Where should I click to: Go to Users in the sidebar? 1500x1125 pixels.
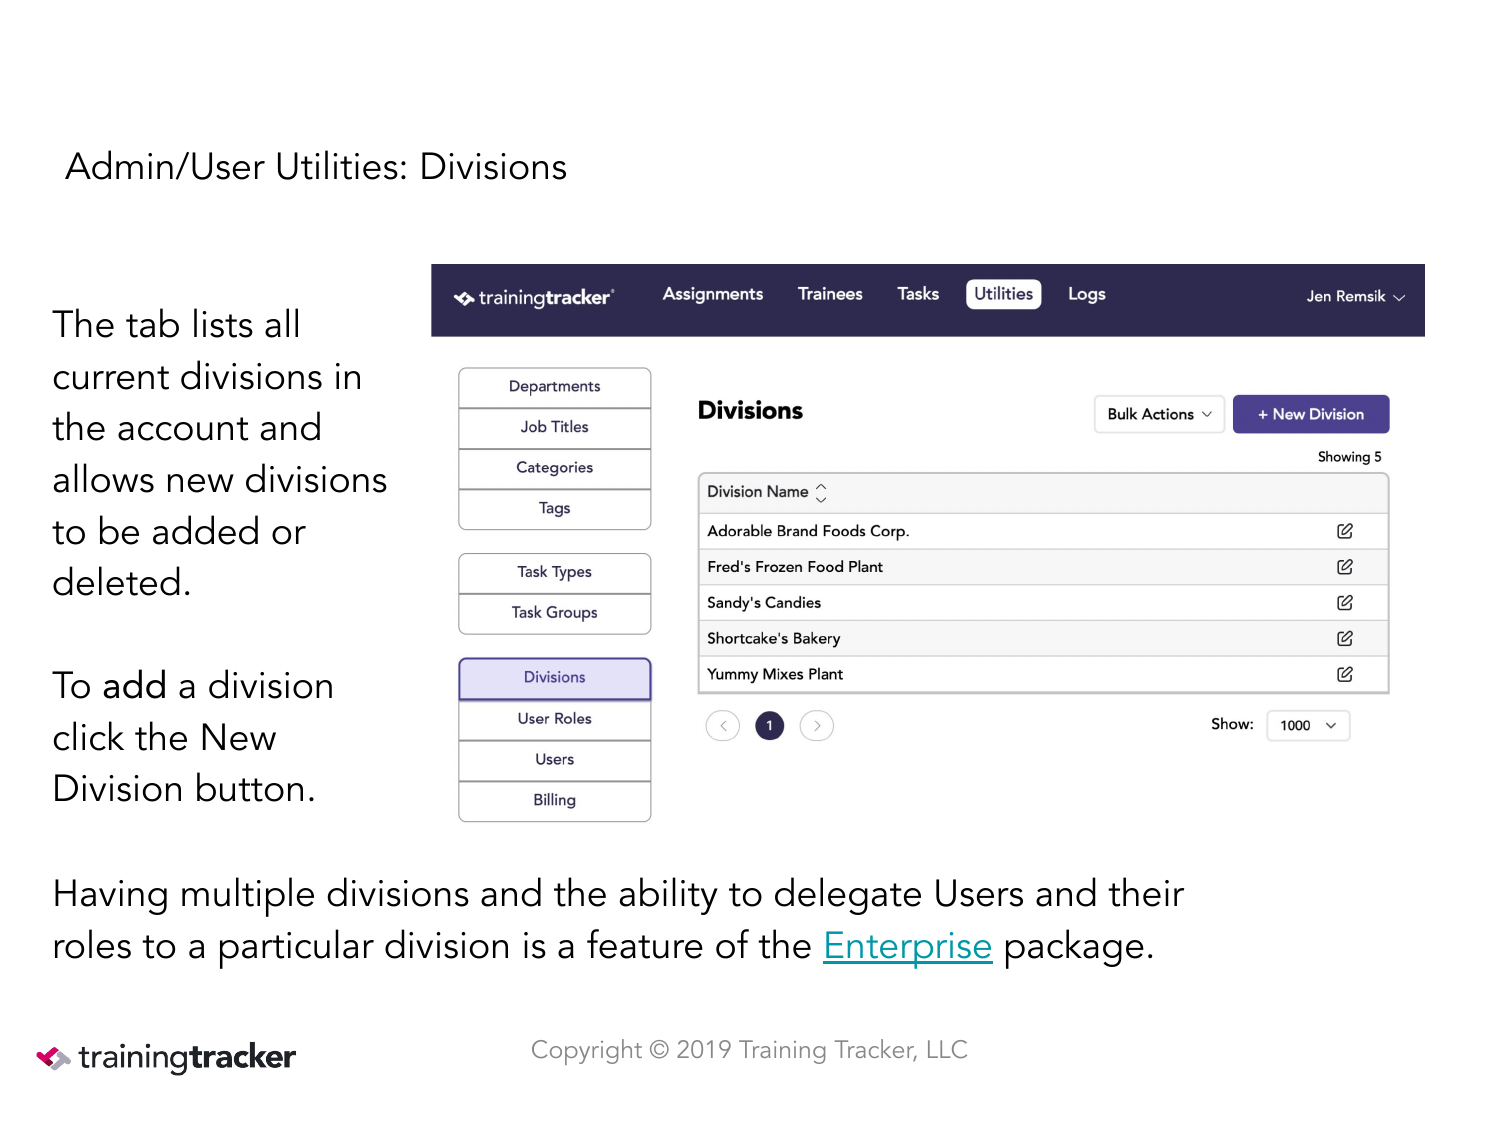(x=555, y=760)
